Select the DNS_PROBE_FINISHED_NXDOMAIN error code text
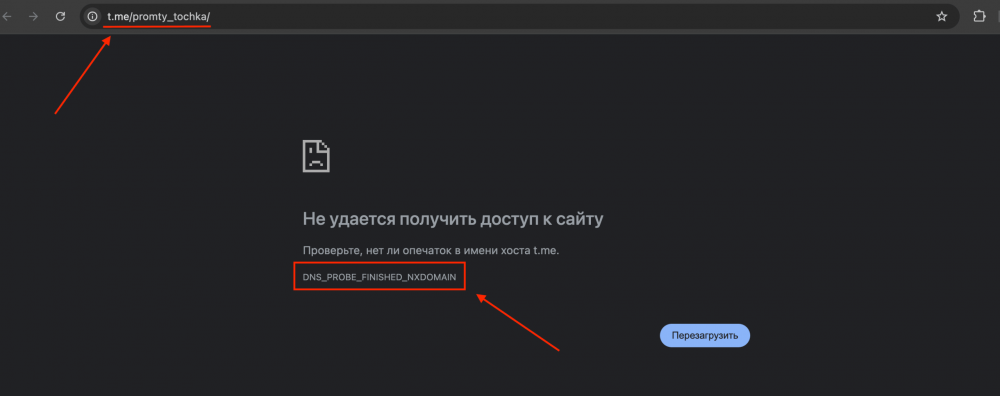This screenshot has width=1000, height=396. click(379, 278)
